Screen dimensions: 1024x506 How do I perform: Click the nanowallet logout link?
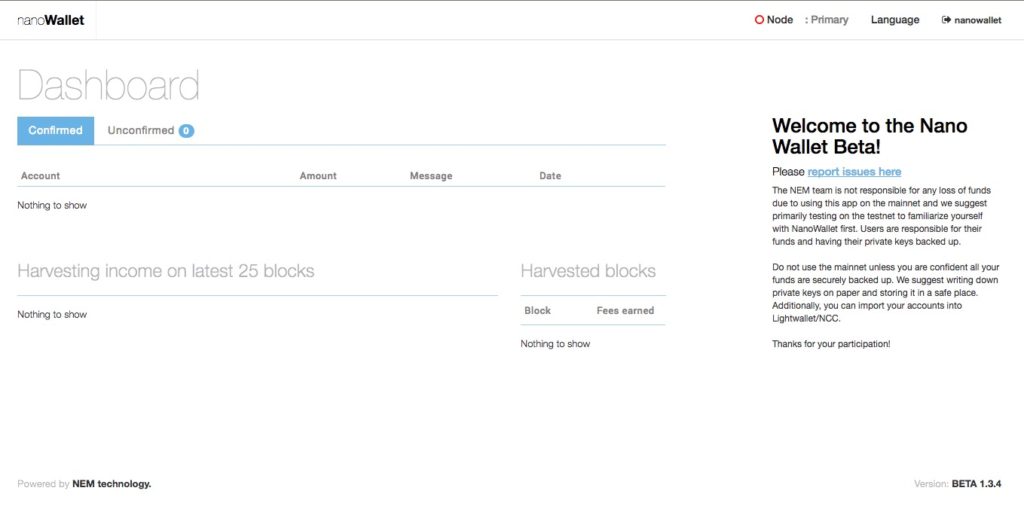(972, 20)
